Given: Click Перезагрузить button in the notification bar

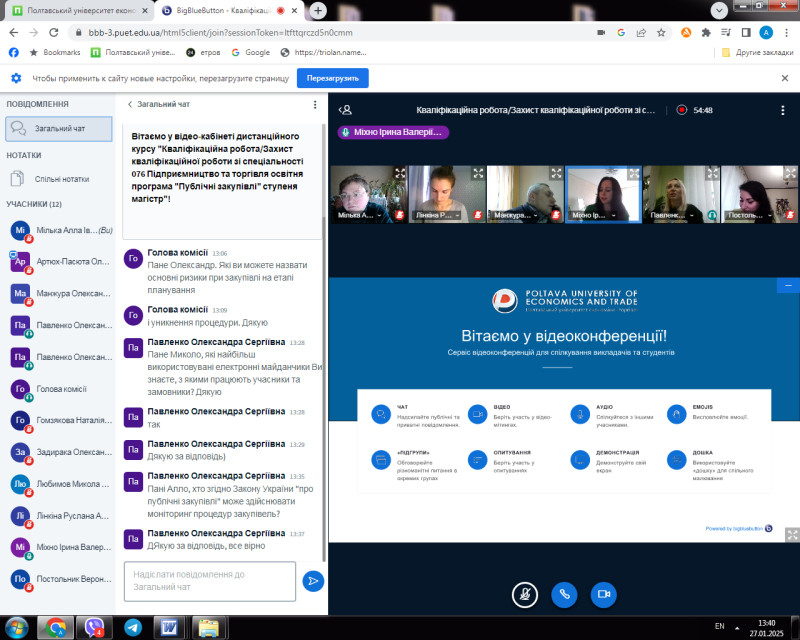Looking at the screenshot, I should coord(333,78).
